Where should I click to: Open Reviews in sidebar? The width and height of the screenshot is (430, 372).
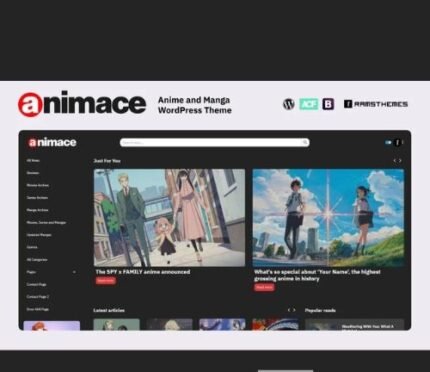coord(33,173)
